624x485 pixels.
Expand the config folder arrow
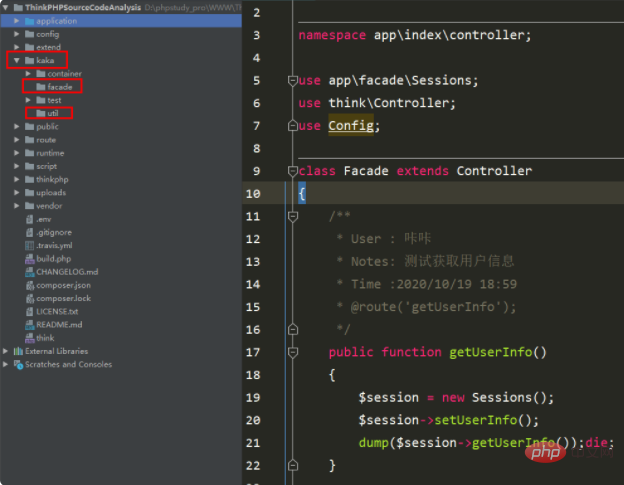click(x=16, y=34)
